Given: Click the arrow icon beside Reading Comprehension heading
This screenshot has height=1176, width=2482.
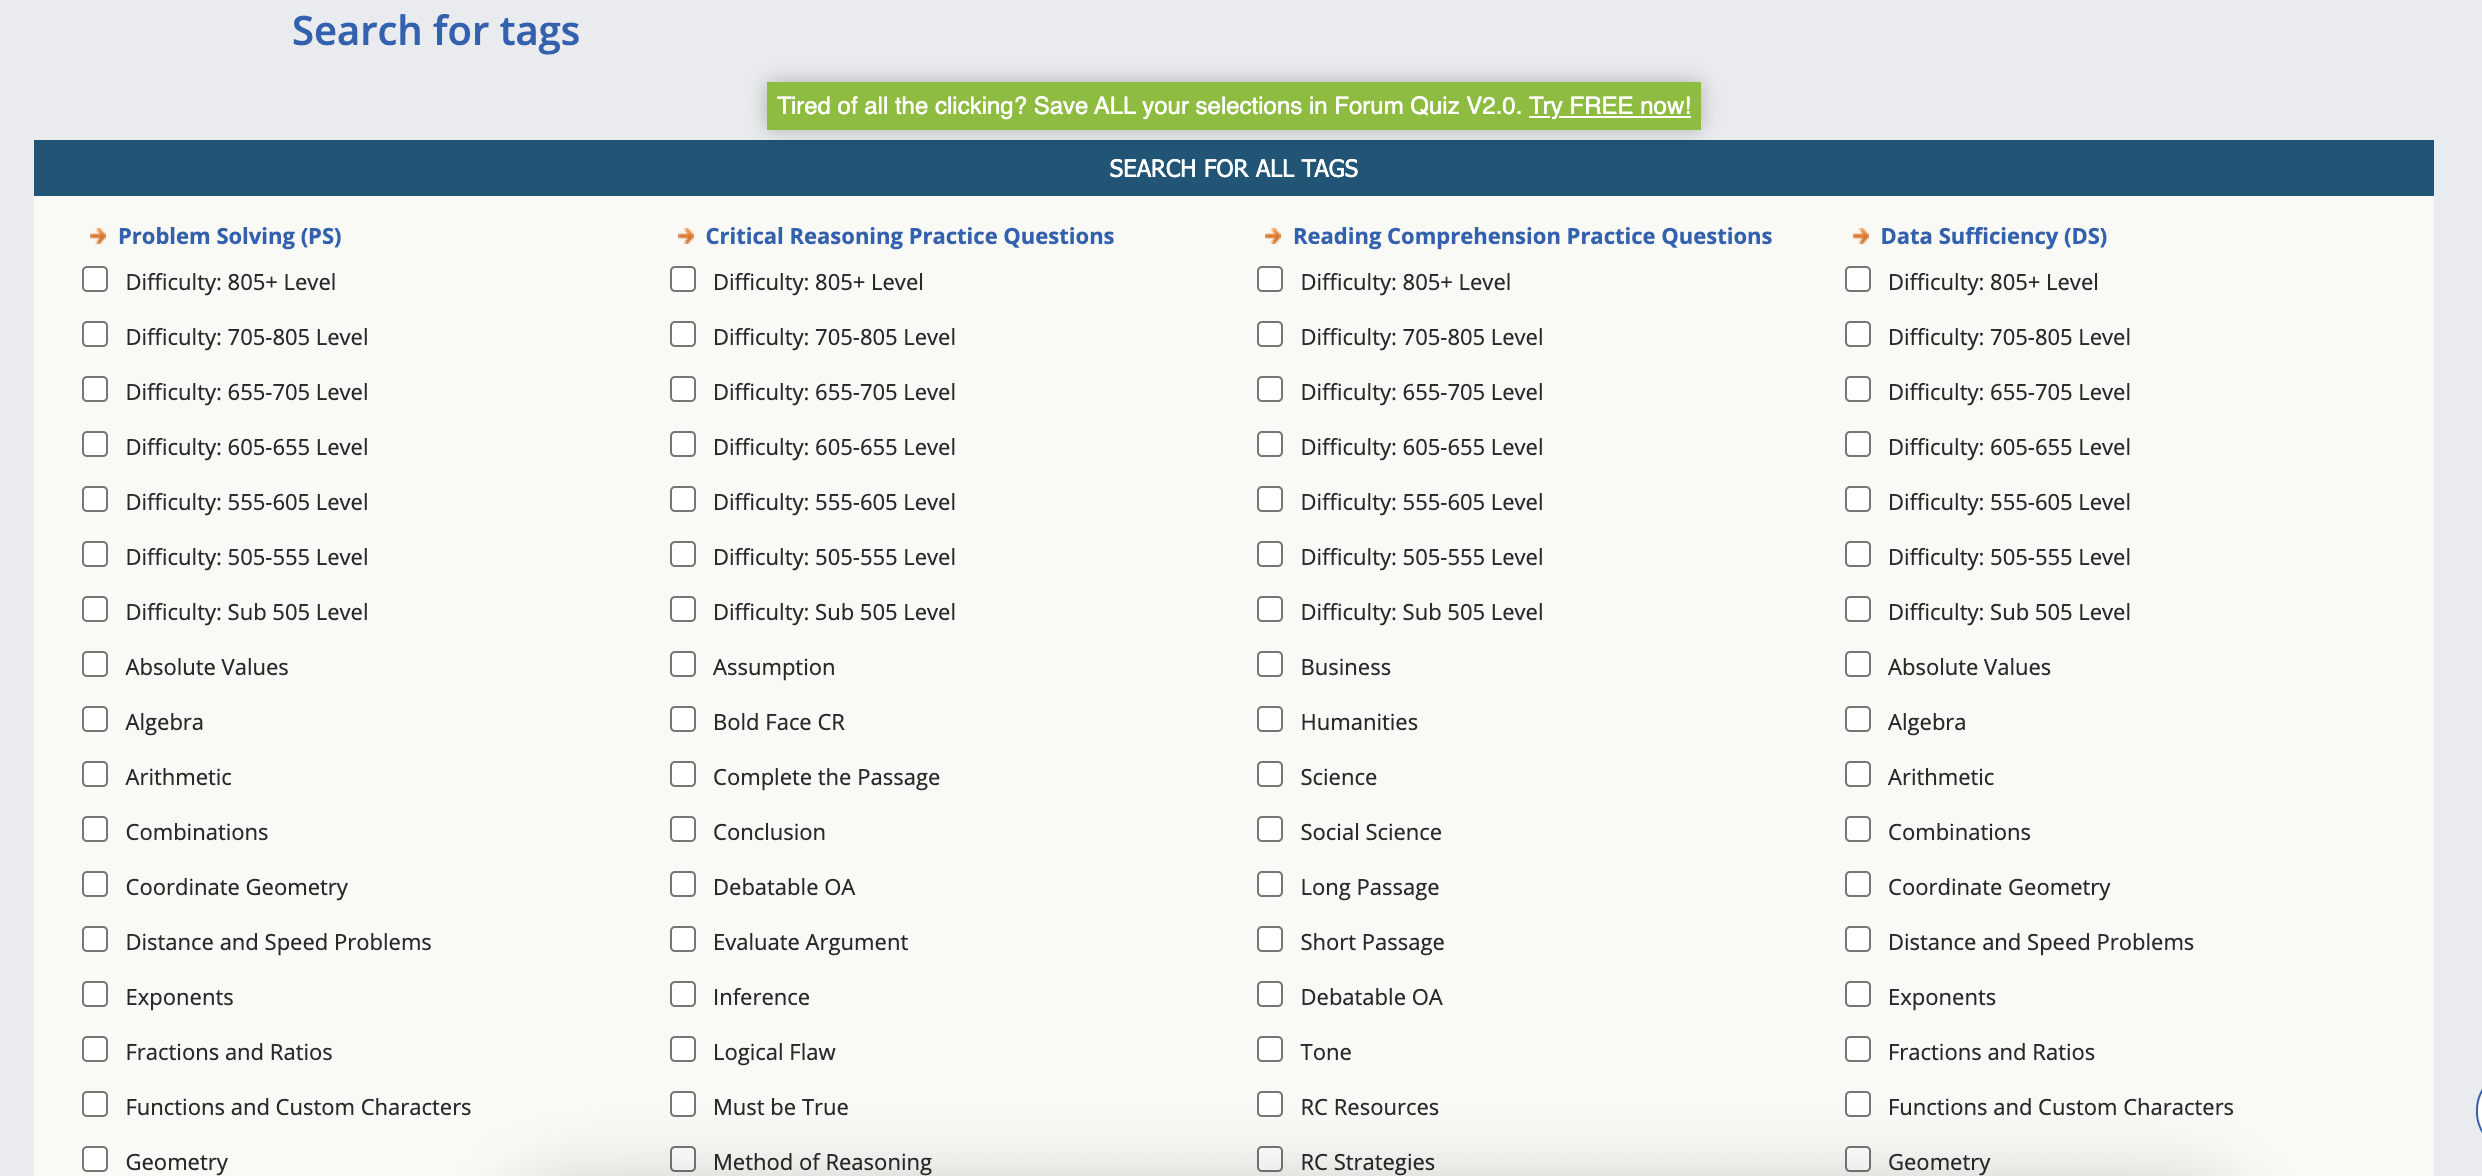Looking at the screenshot, I should (1273, 236).
